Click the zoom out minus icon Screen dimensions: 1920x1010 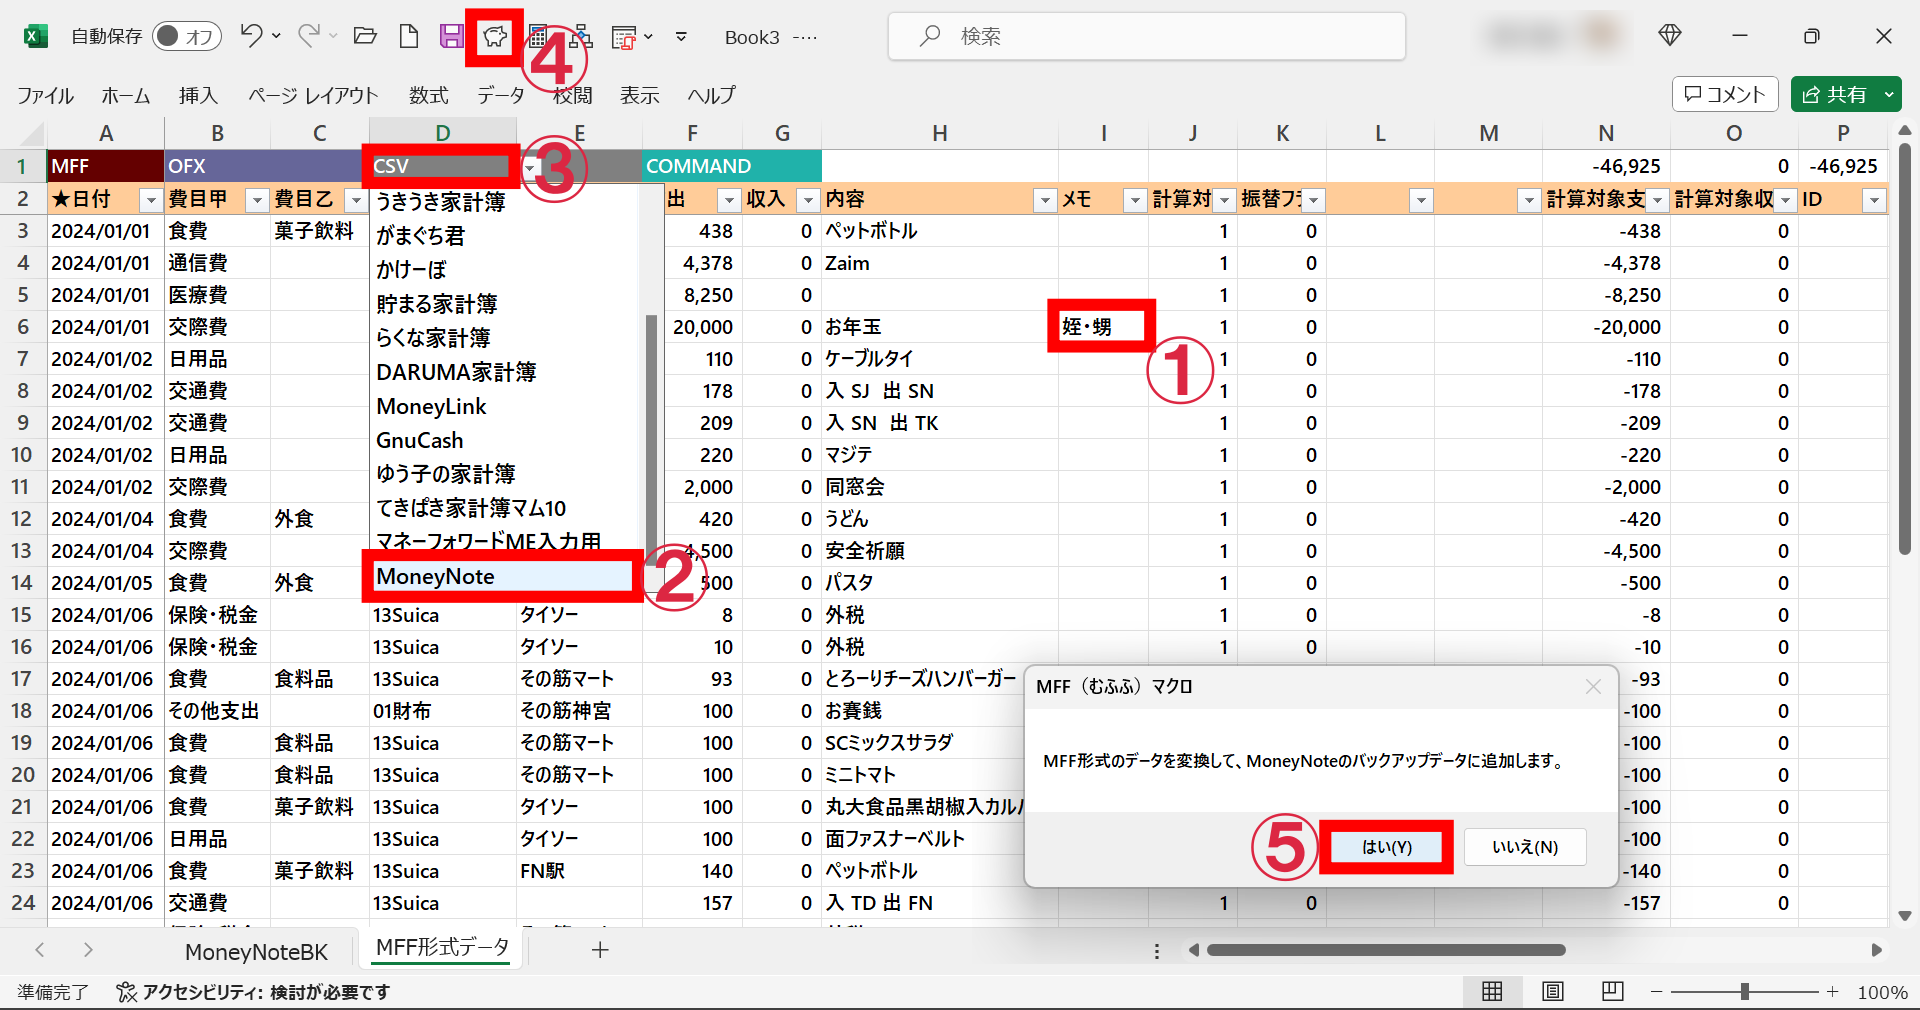(1656, 992)
